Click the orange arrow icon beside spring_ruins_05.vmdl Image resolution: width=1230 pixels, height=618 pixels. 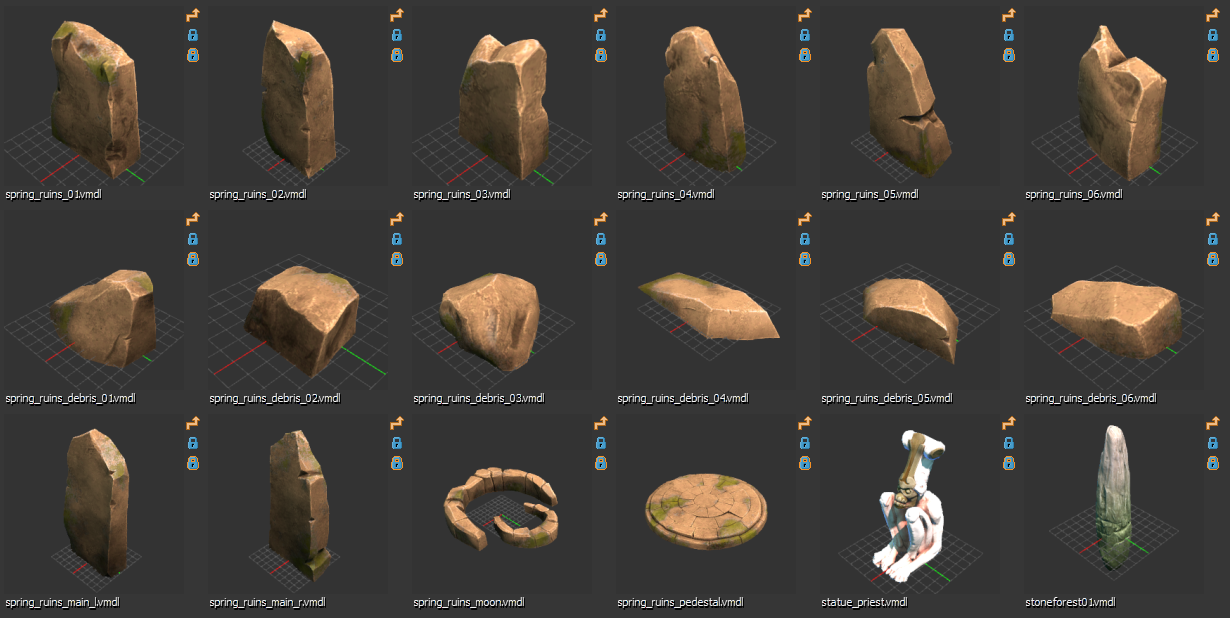tap(1009, 16)
